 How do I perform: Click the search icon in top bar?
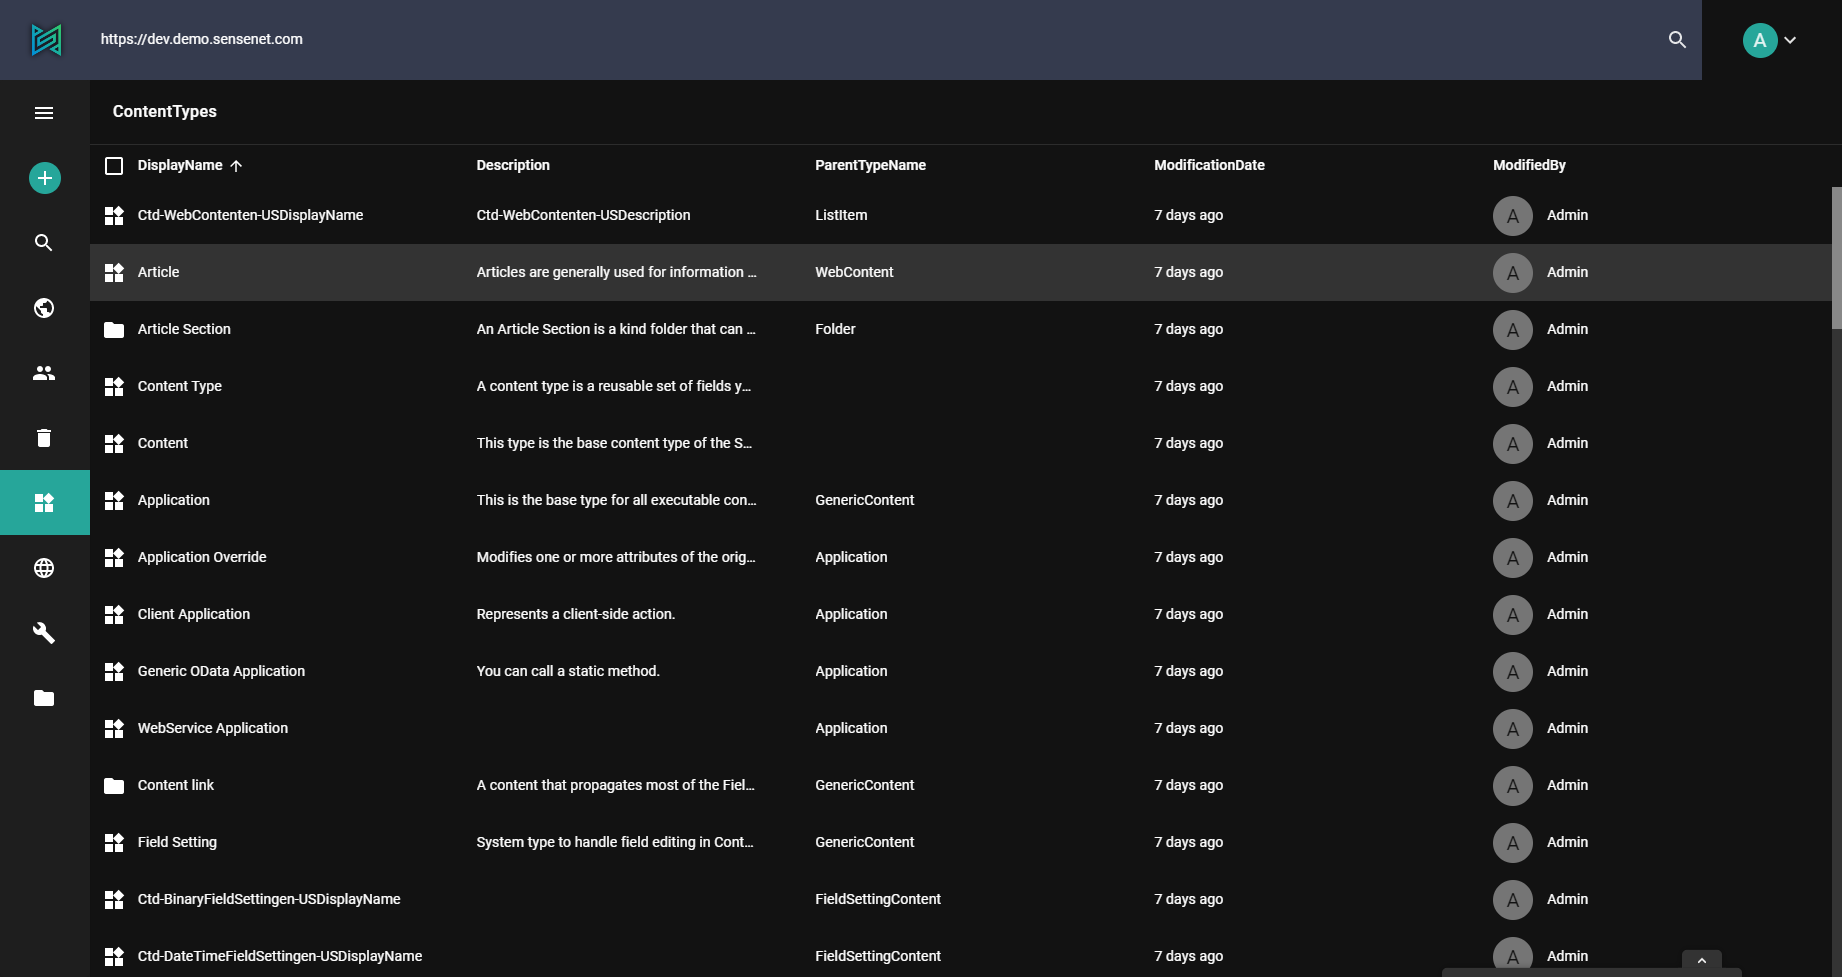(x=1677, y=40)
